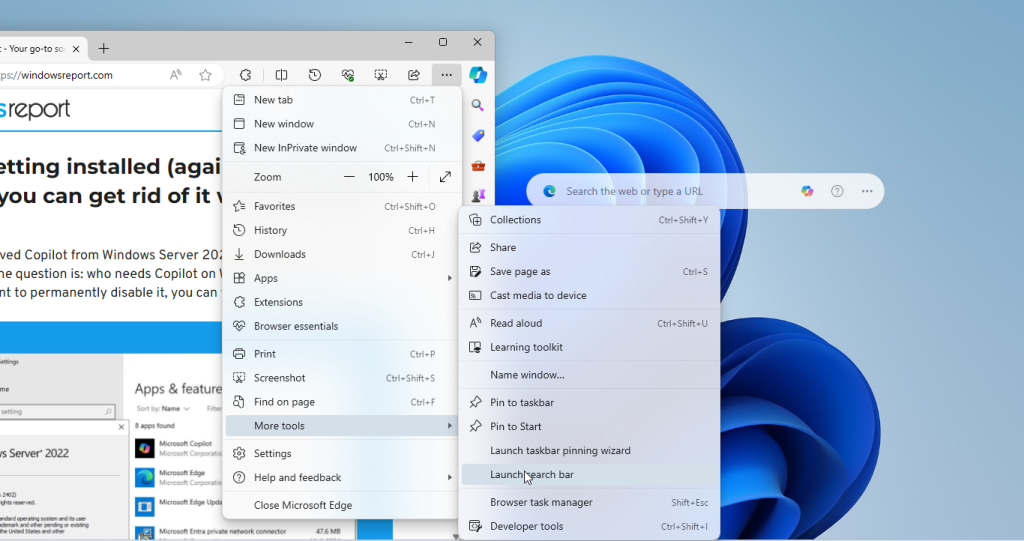This screenshot has height=541, width=1024.
Task: Choose Cast media to device
Action: [x=590, y=295]
